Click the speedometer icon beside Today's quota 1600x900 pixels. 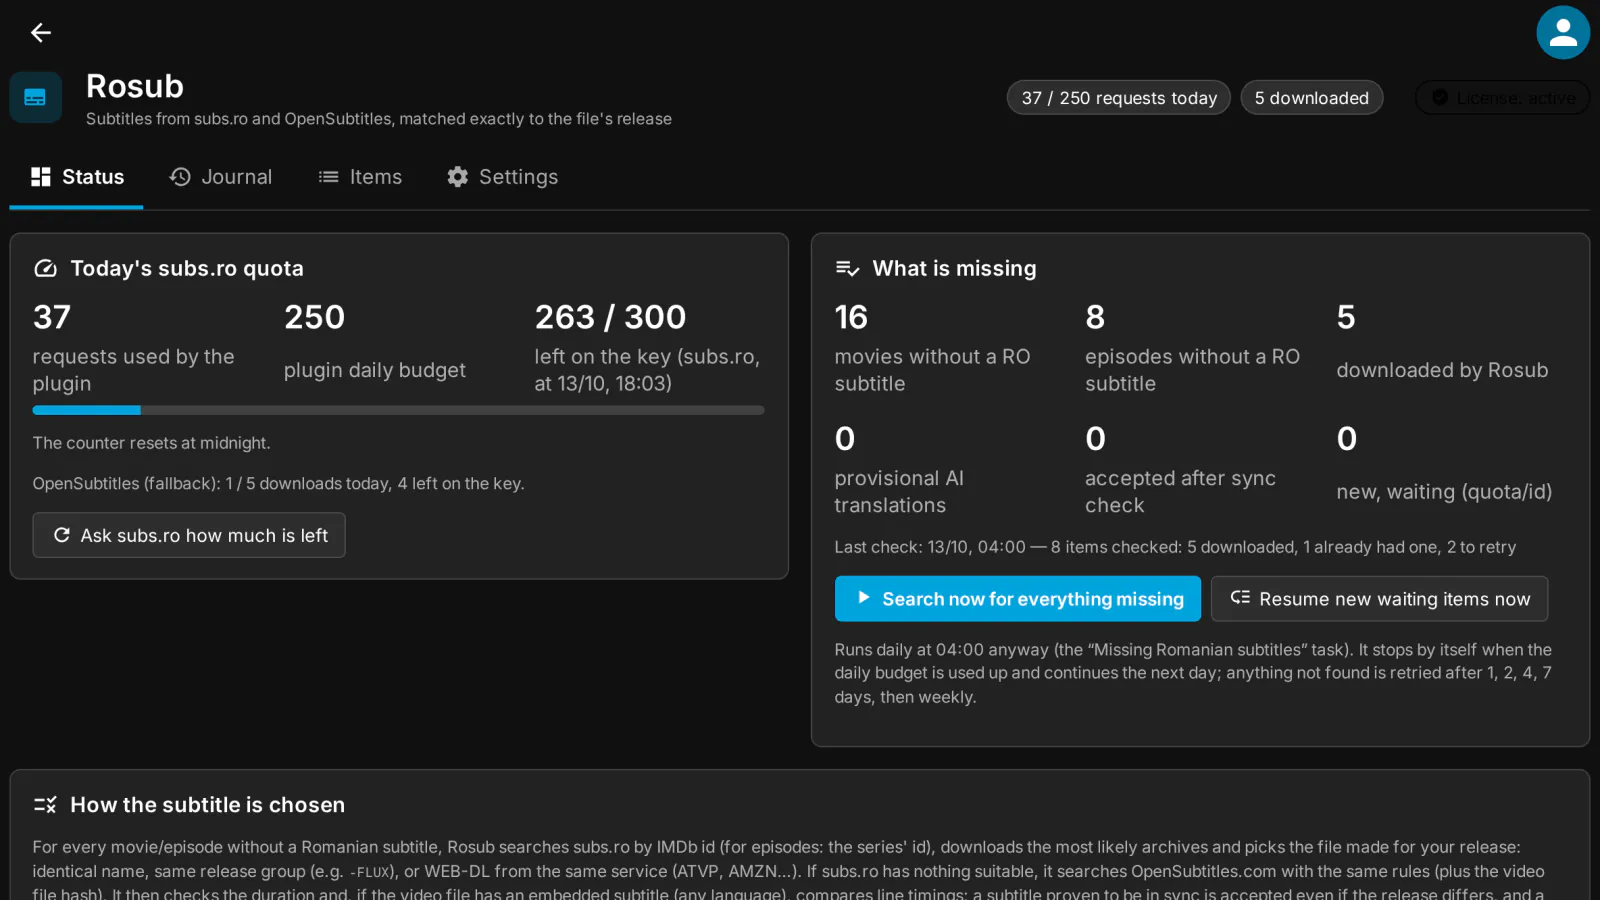(x=45, y=268)
